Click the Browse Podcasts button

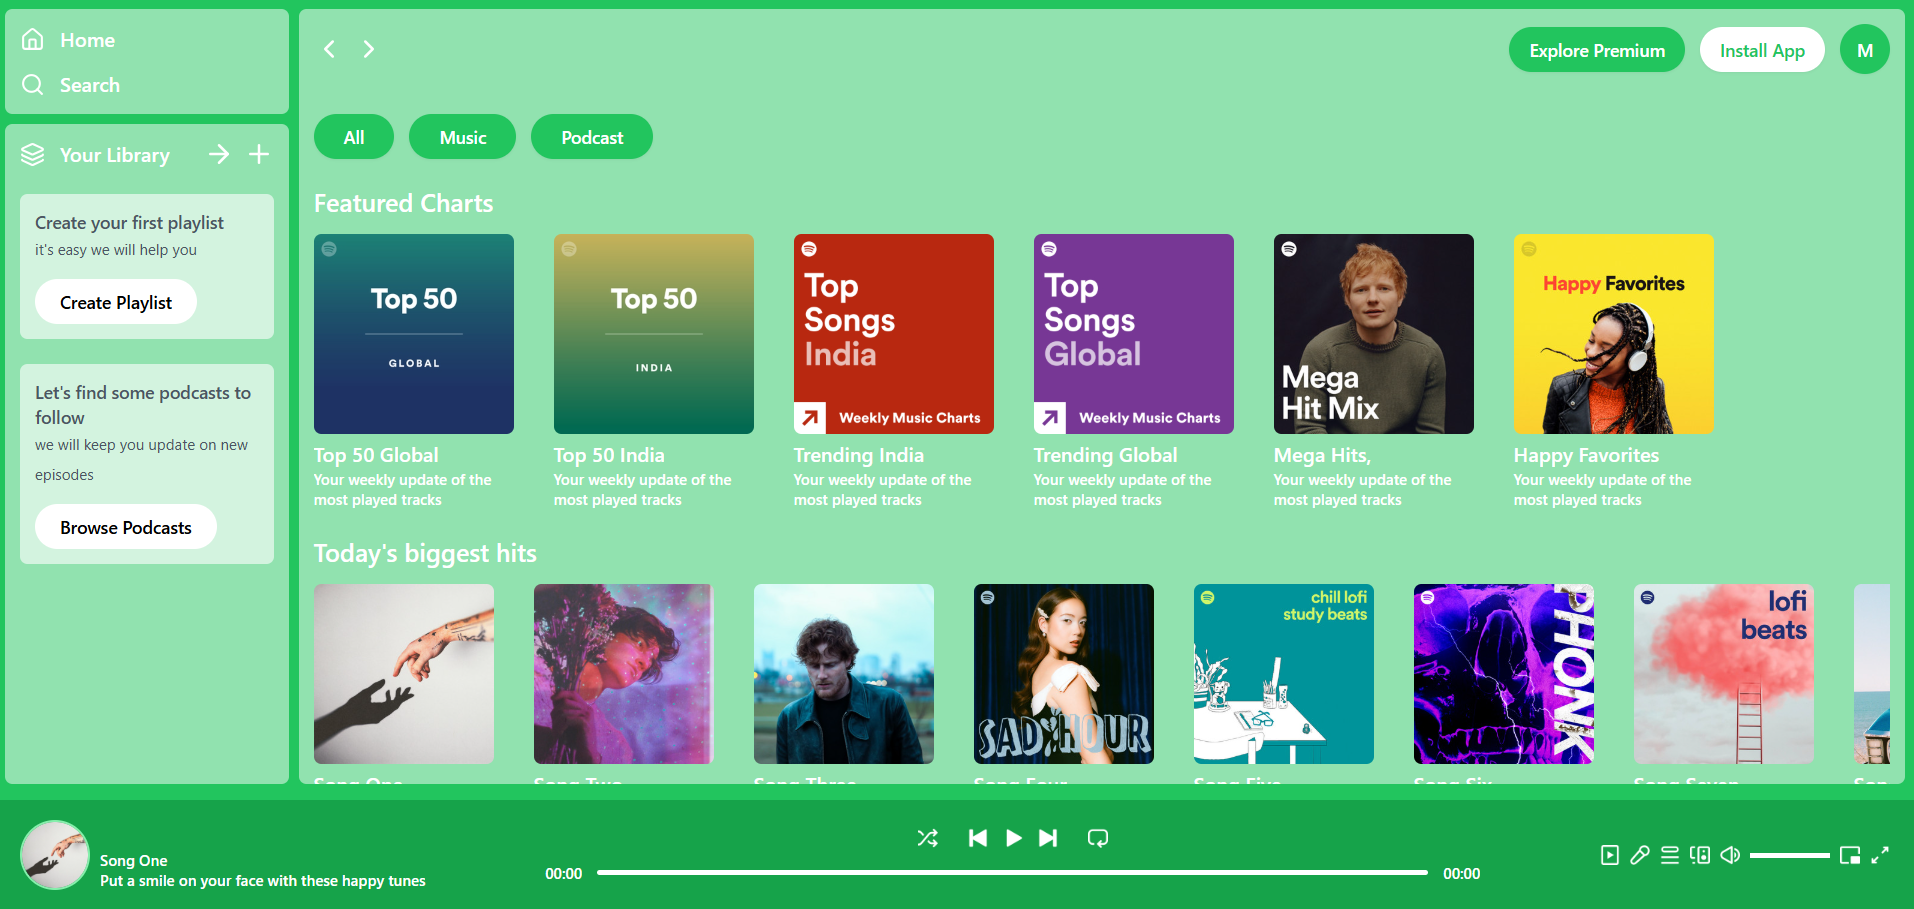(x=126, y=527)
